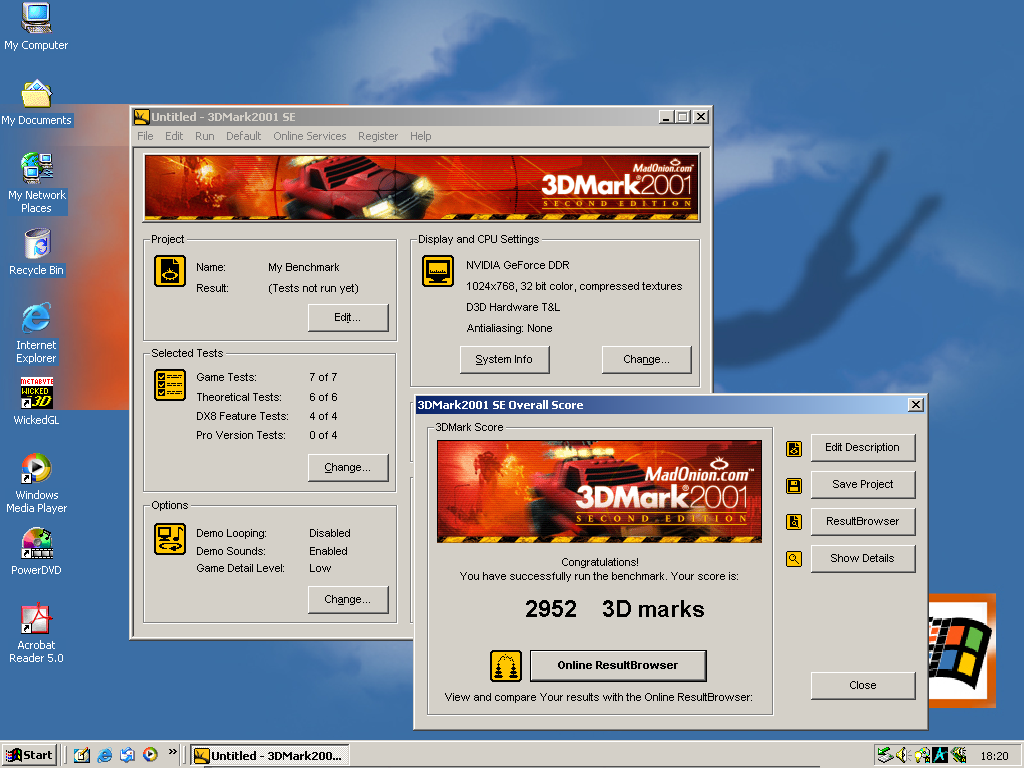Click the Project document icon
This screenshot has height=768, width=1024.
tap(170, 271)
